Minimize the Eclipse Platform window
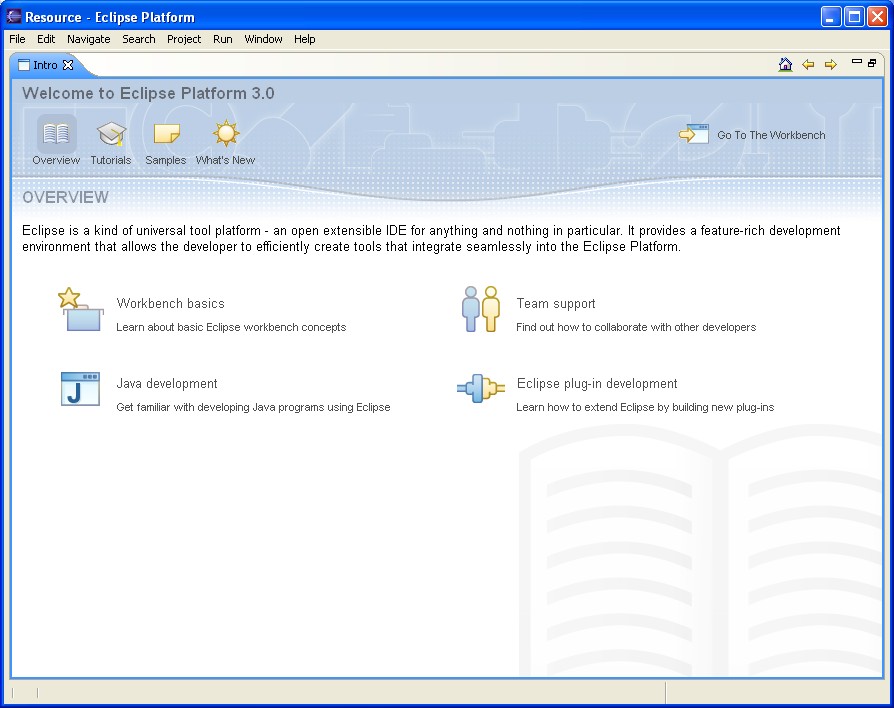The height and width of the screenshot is (708, 894). [x=831, y=17]
